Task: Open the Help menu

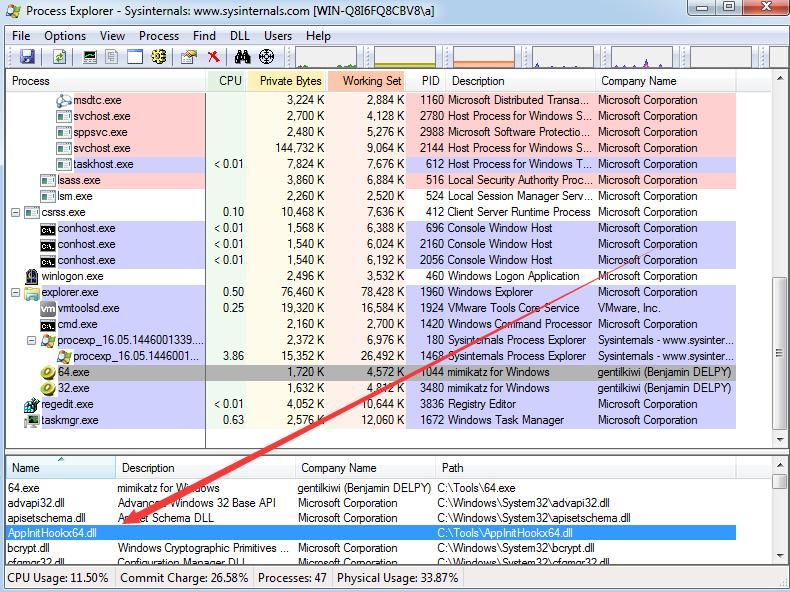Action: click(x=318, y=36)
